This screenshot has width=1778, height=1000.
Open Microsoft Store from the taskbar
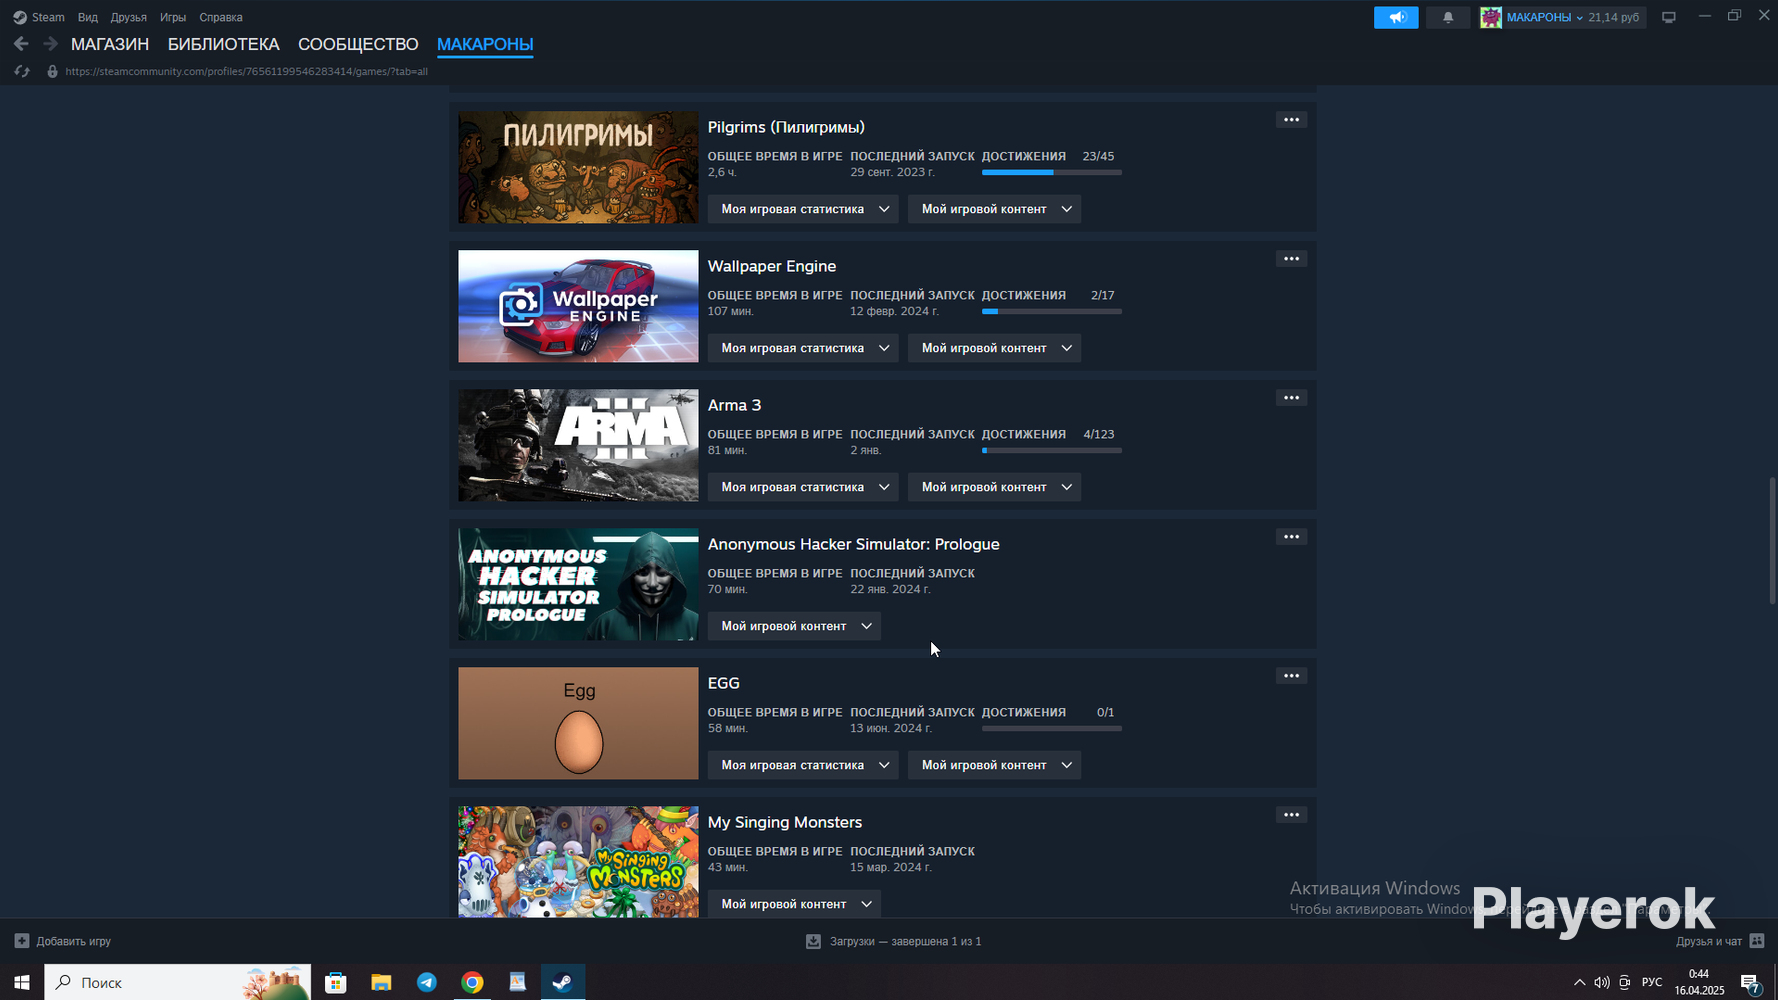pos(336,982)
